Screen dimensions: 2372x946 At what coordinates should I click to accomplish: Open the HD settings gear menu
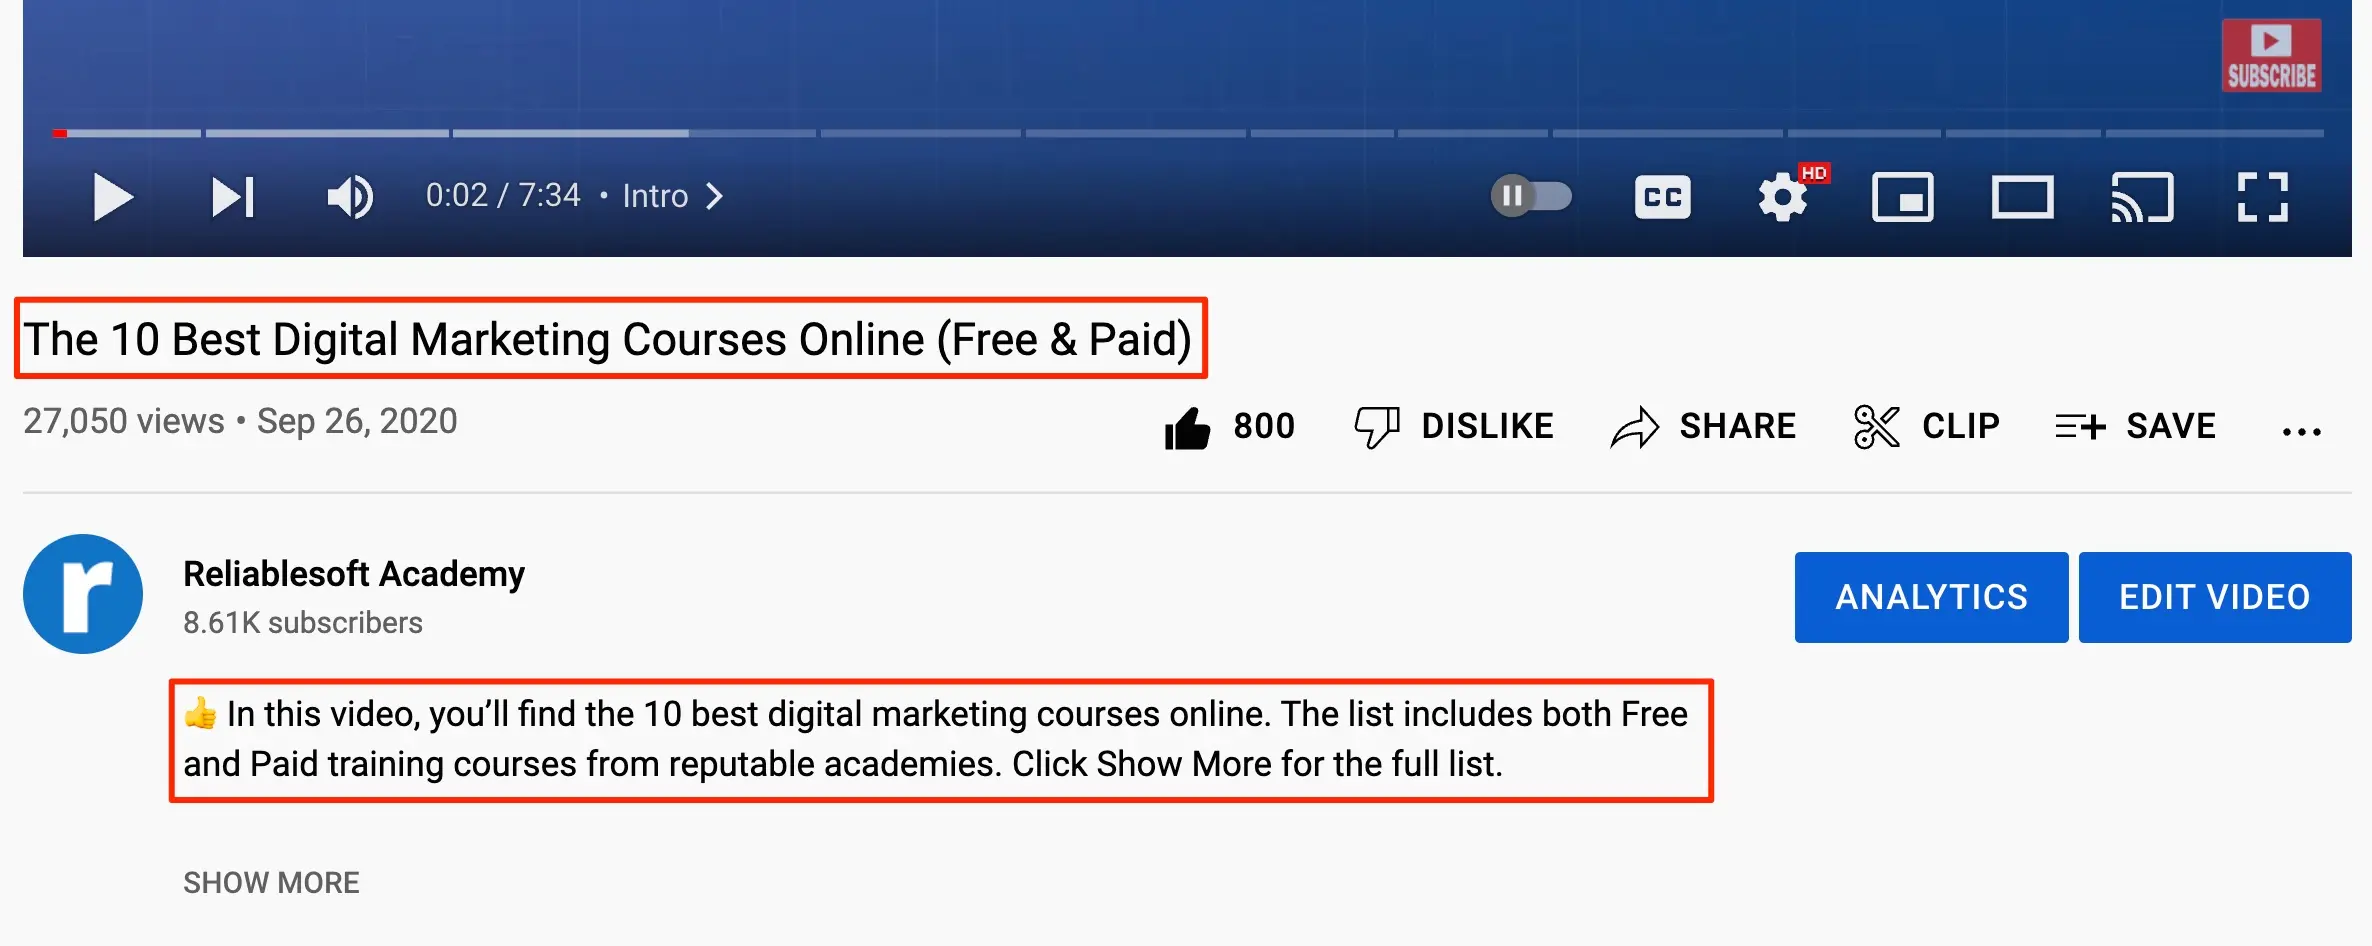(1783, 197)
